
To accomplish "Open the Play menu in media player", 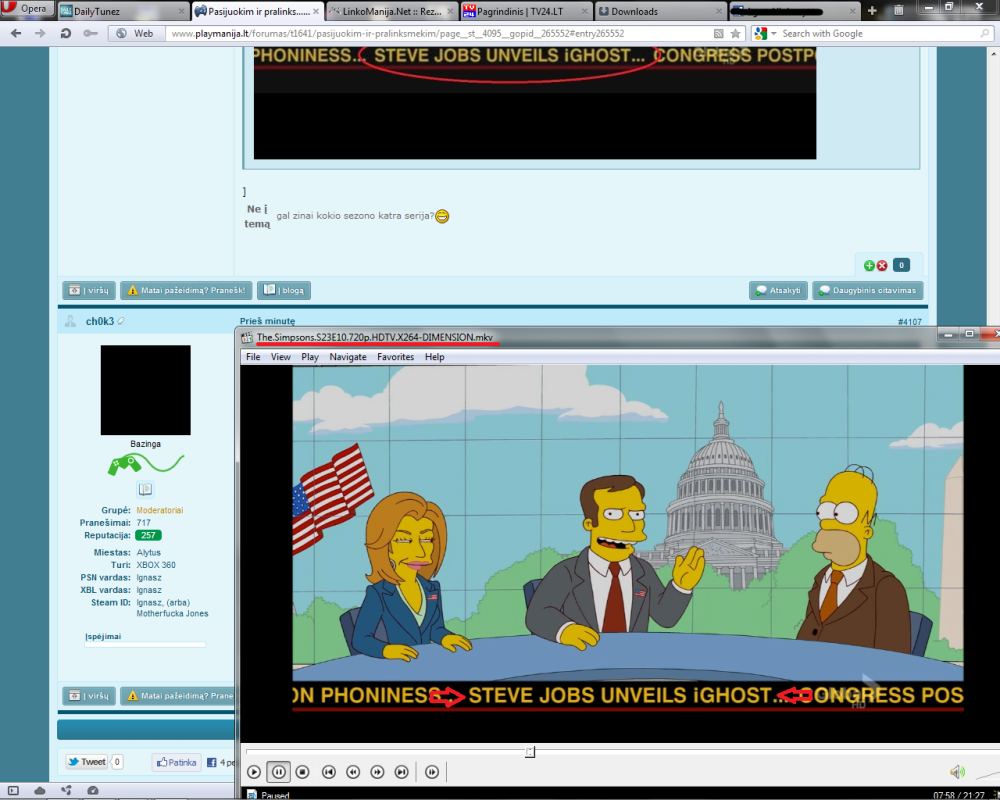I will 310,357.
